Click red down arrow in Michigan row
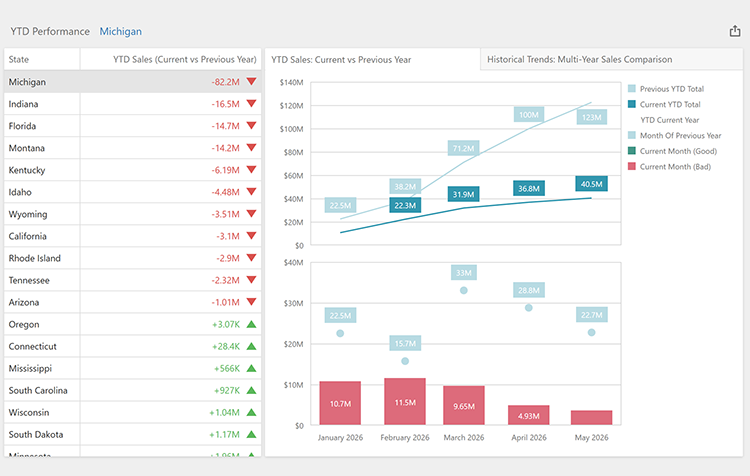The width and height of the screenshot is (750, 476). (252, 81)
